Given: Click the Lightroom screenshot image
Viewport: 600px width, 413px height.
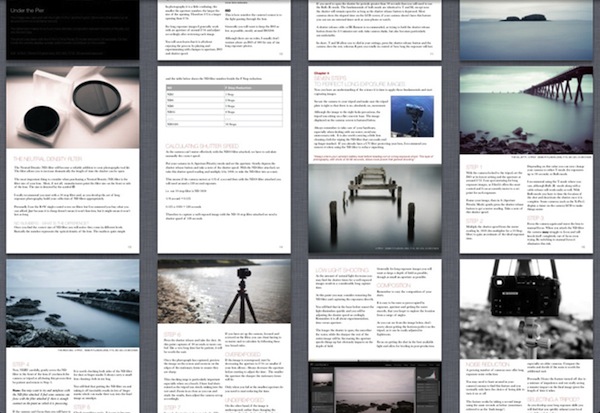Looking at the screenshot, I should tap(375, 387).
